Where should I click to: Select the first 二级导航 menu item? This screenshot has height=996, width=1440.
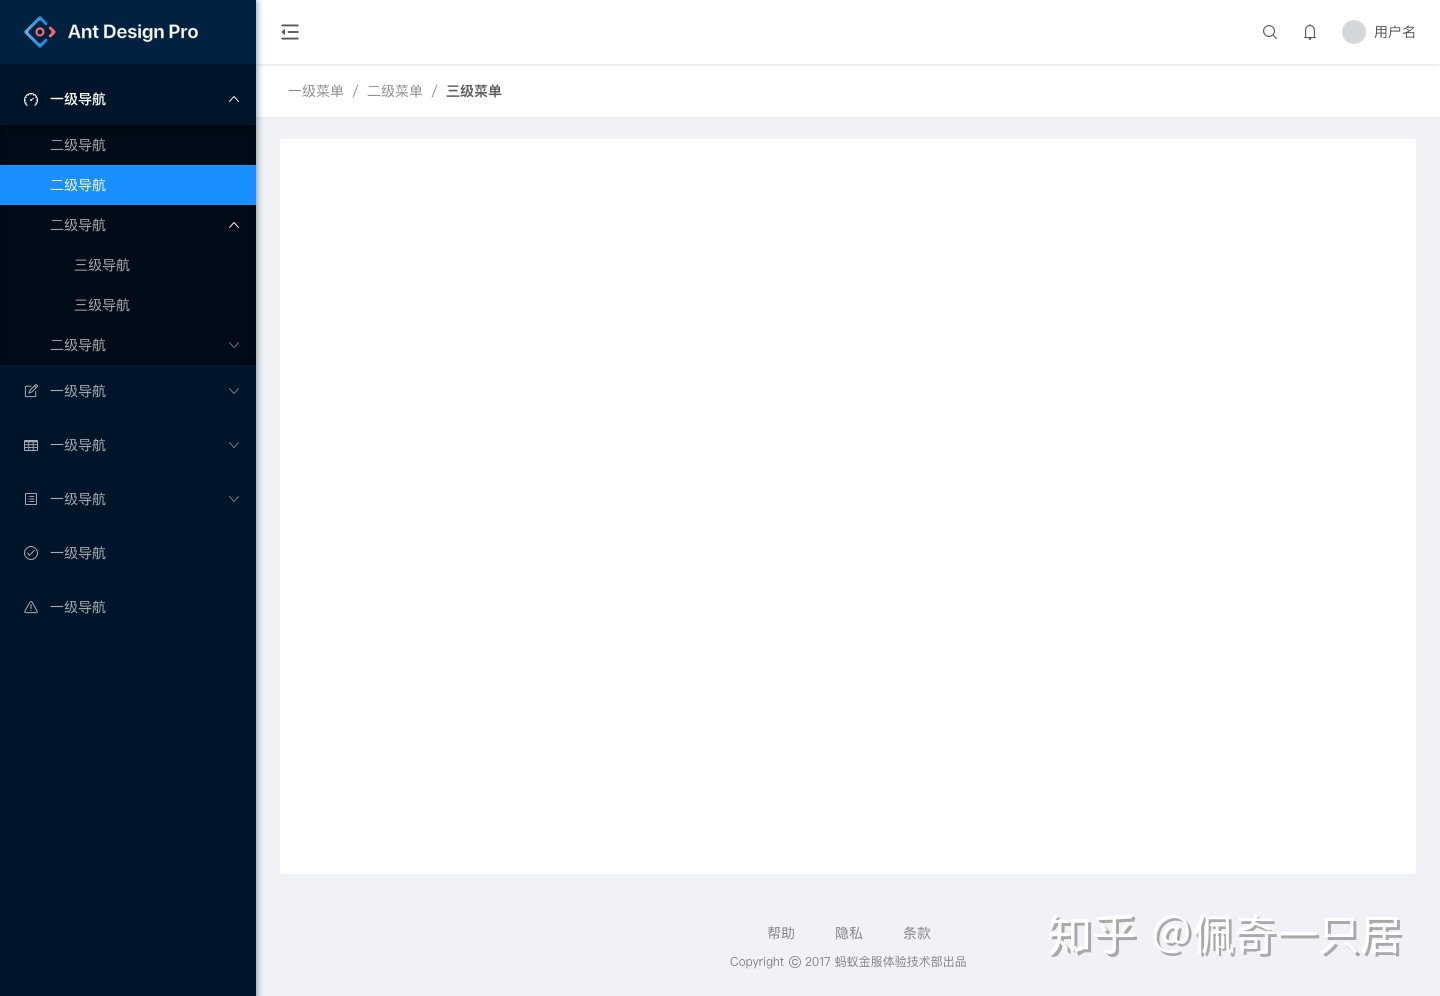click(x=128, y=145)
